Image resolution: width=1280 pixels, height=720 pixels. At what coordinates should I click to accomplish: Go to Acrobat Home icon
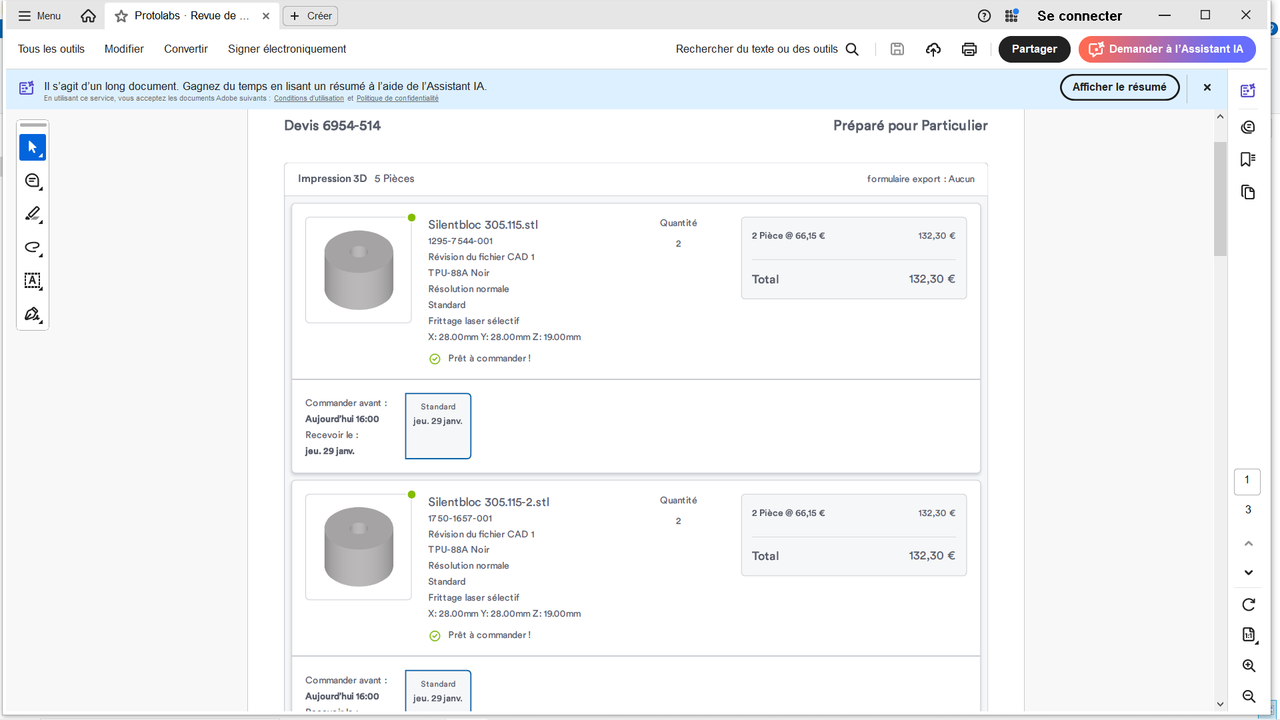coord(89,16)
